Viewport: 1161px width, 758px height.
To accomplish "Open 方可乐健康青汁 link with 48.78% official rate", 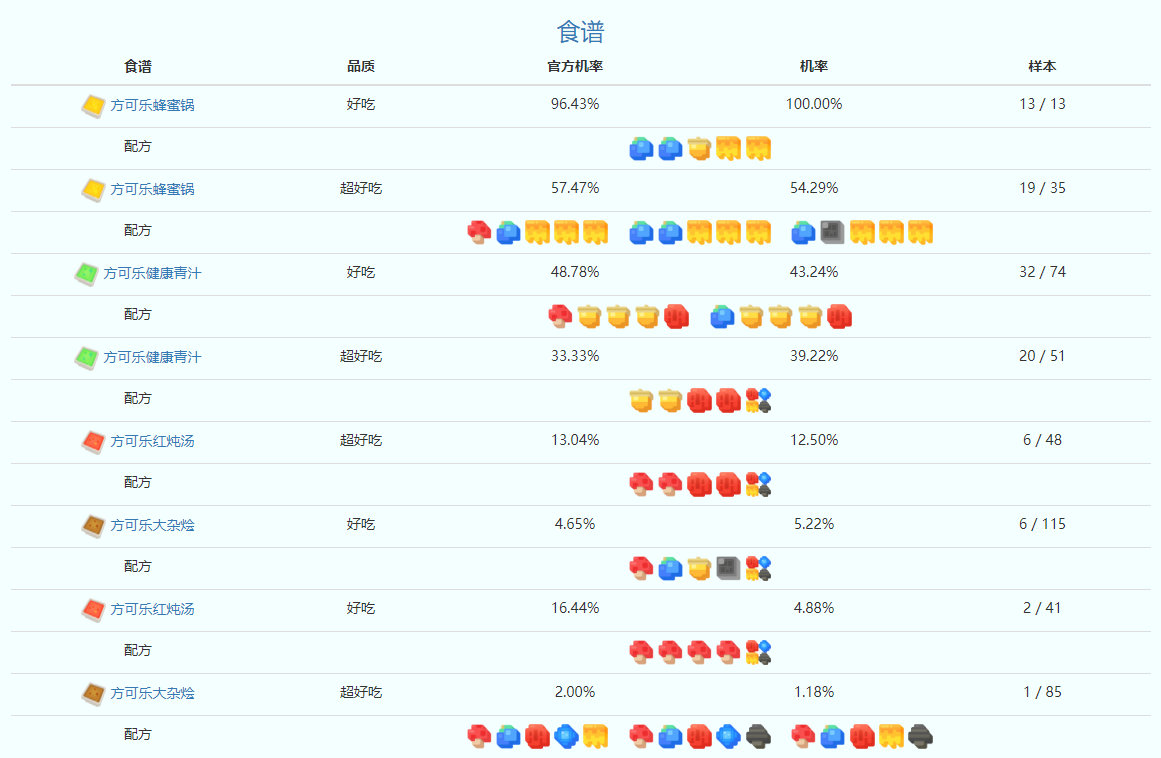I will 152,273.
